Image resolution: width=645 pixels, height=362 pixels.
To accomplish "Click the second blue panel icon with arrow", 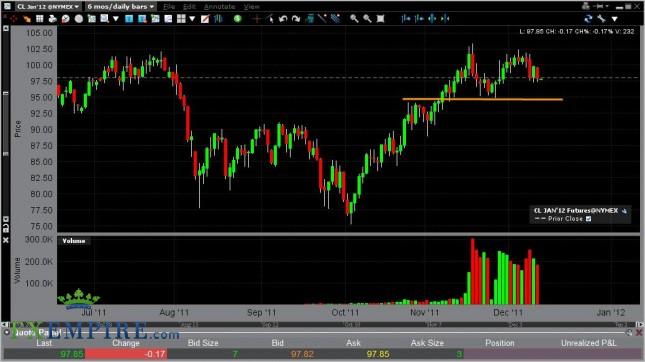I will 142,19.
